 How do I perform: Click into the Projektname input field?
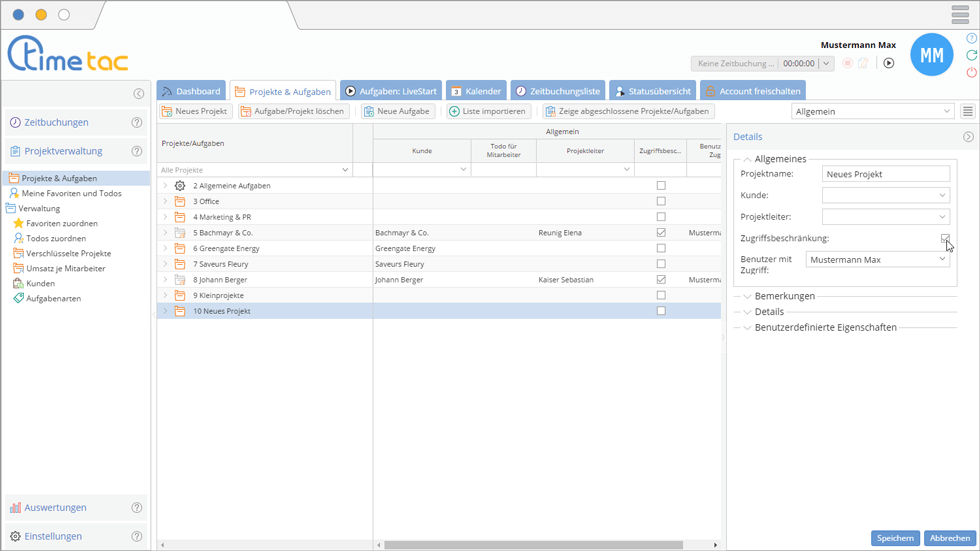tap(884, 174)
